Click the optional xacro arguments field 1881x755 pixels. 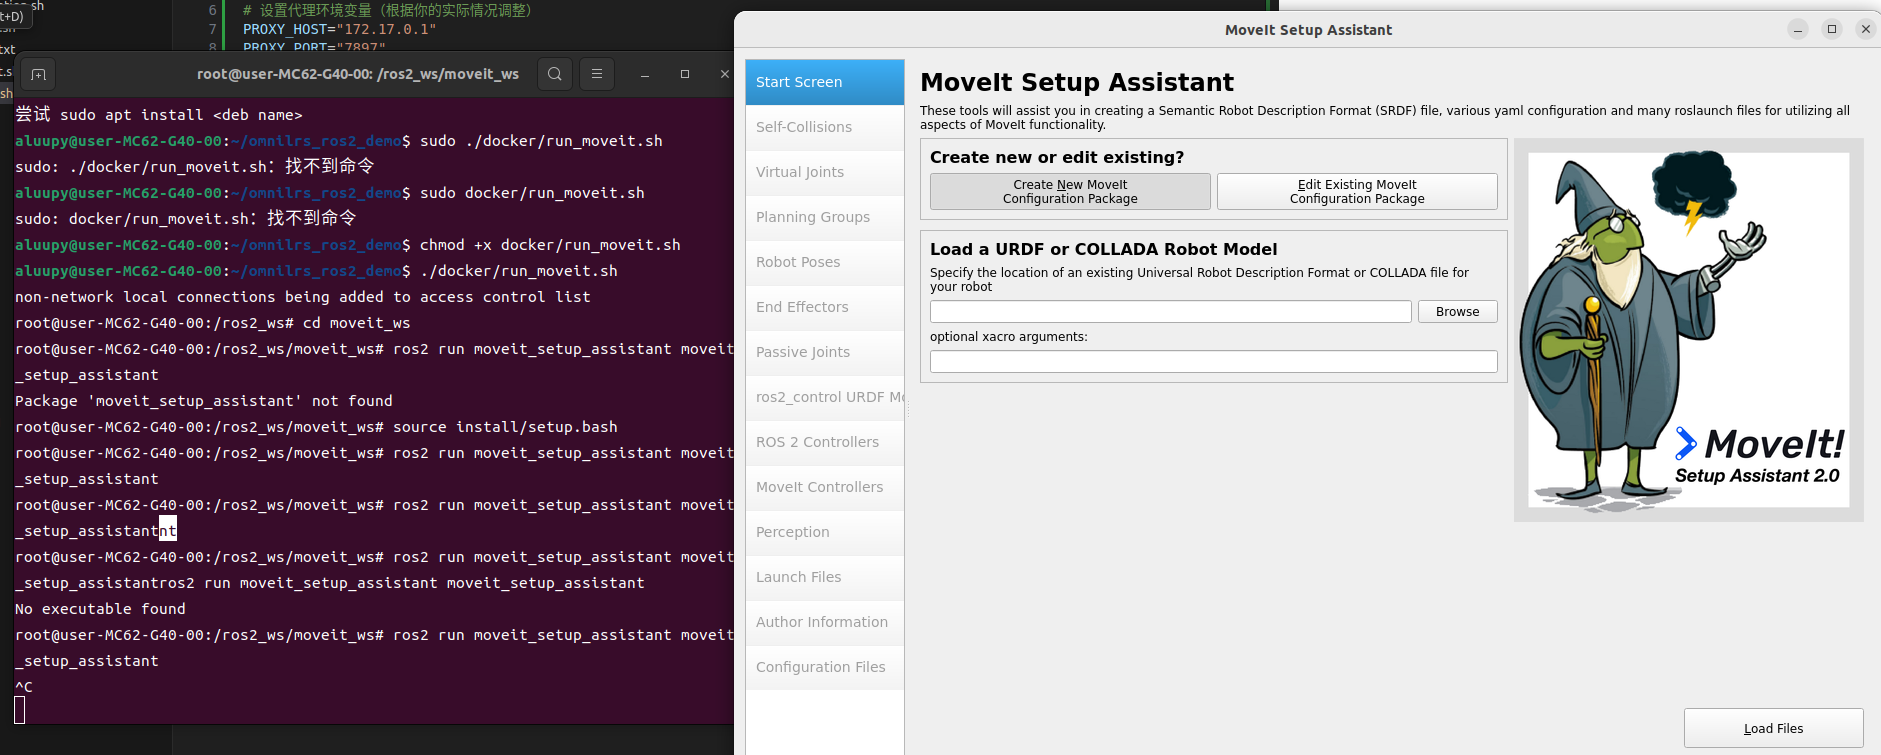click(1213, 361)
